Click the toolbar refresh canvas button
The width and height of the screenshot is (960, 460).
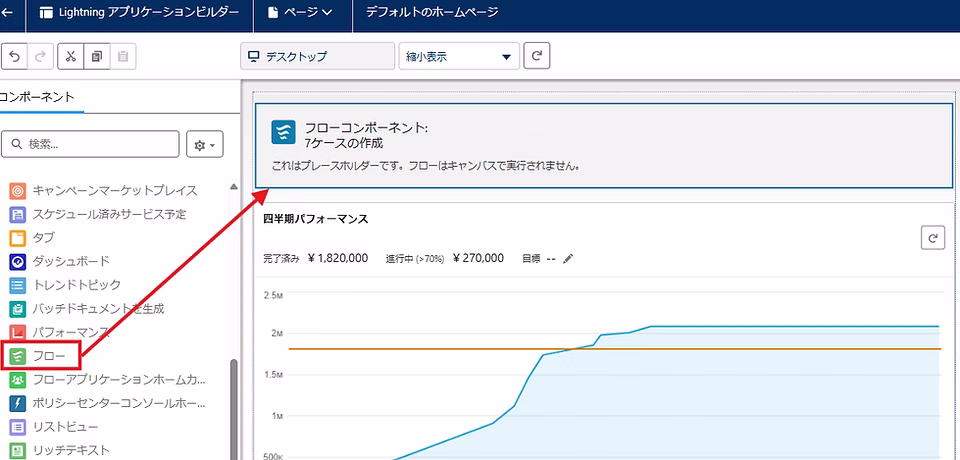(x=537, y=56)
